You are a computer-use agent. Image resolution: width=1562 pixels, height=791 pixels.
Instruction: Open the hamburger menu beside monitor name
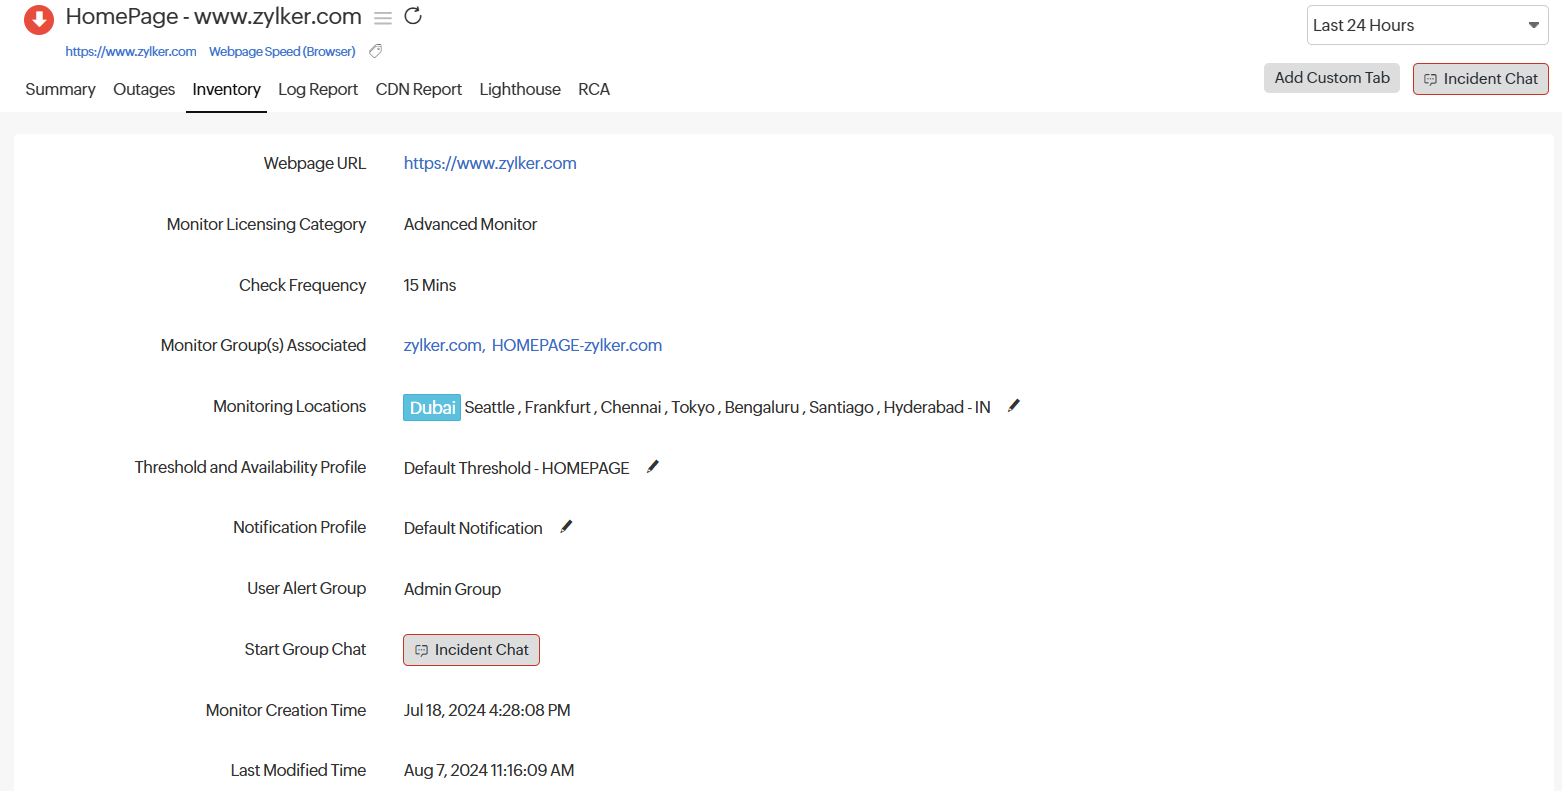[x=383, y=18]
